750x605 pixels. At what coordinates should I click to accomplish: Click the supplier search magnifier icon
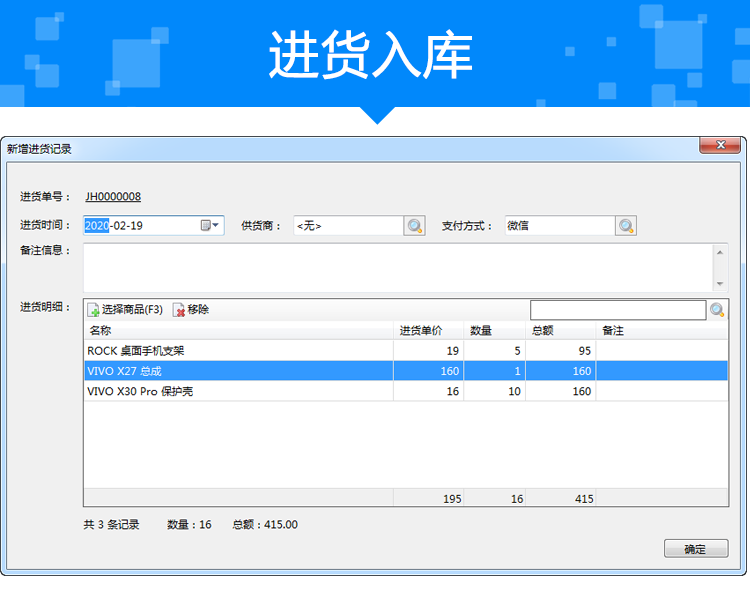[414, 226]
